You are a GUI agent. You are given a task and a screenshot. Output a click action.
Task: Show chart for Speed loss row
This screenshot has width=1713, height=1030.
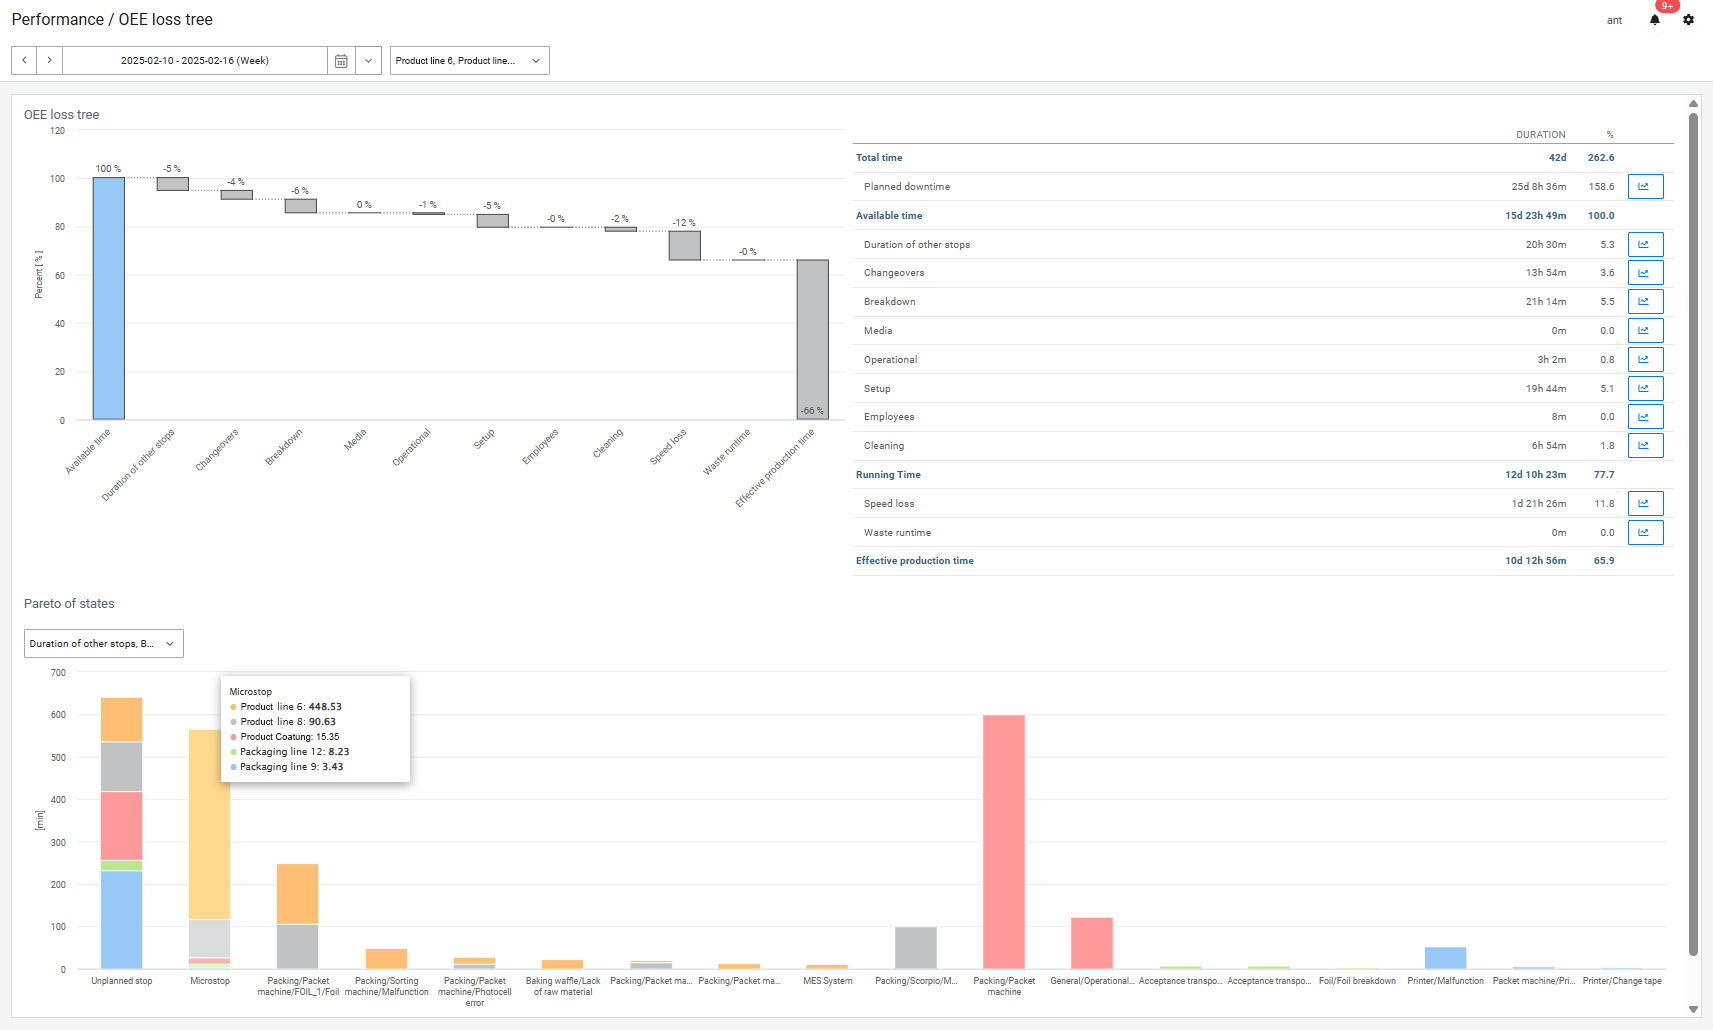(1645, 503)
